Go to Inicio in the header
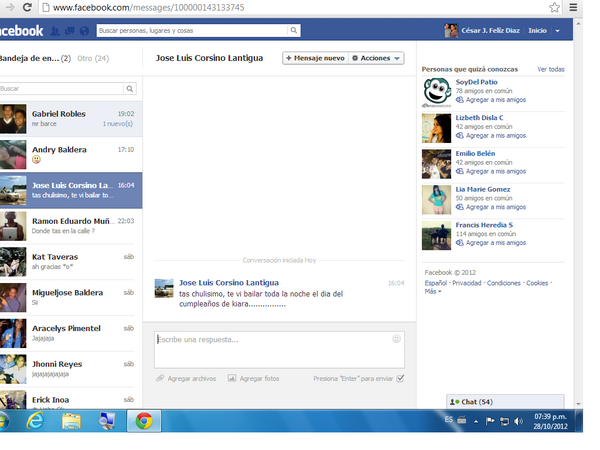 pyautogui.click(x=537, y=31)
